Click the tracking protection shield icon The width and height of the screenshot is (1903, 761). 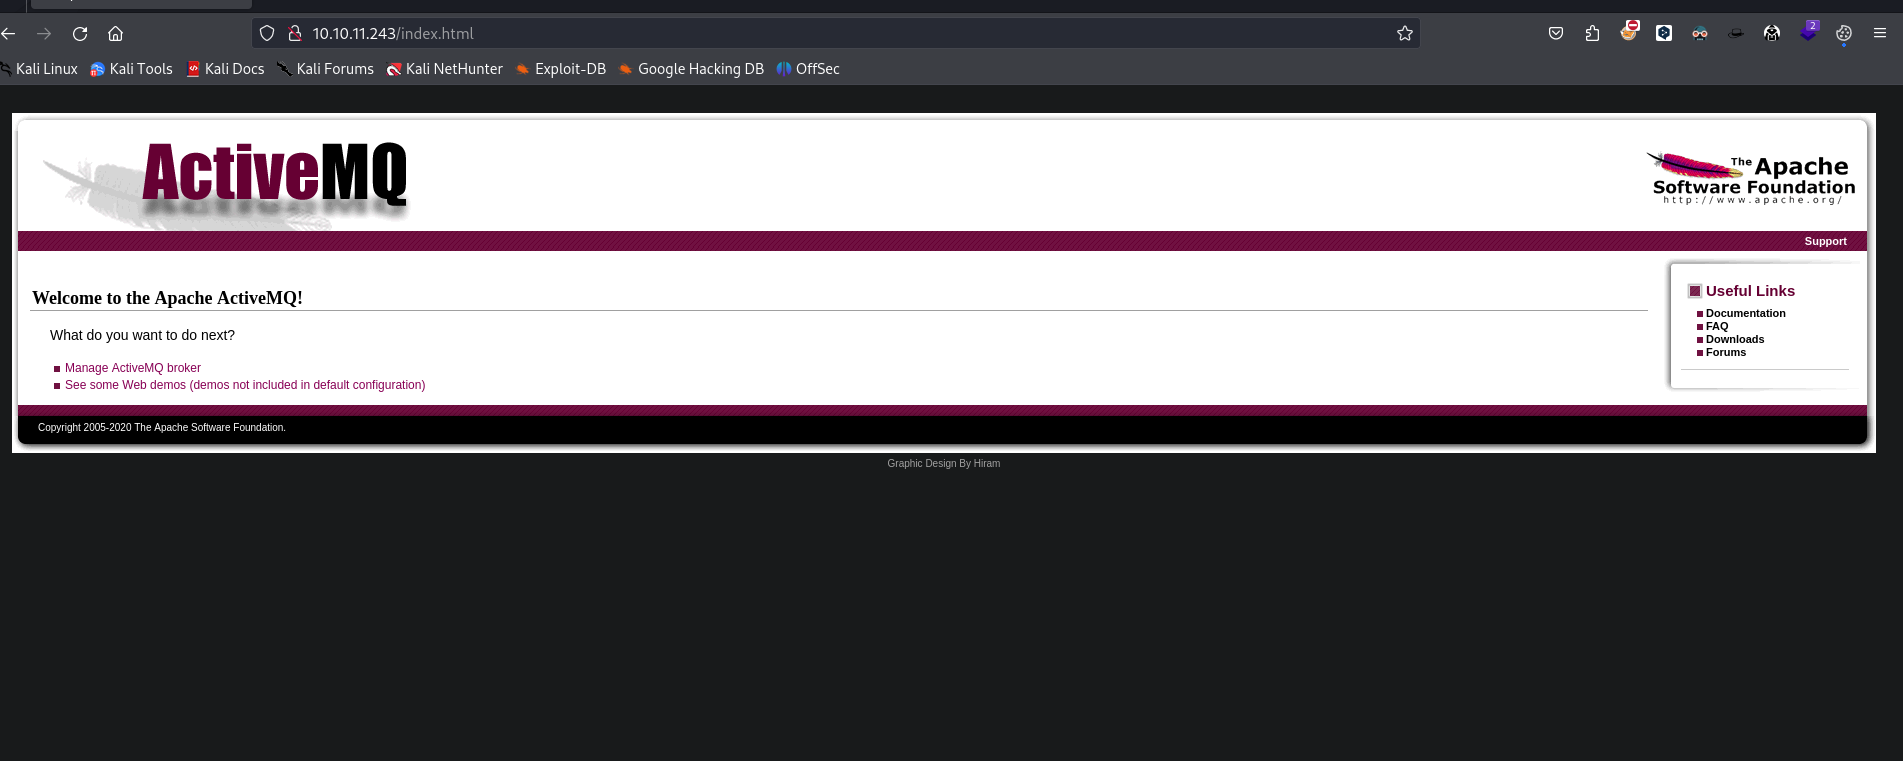tap(267, 34)
